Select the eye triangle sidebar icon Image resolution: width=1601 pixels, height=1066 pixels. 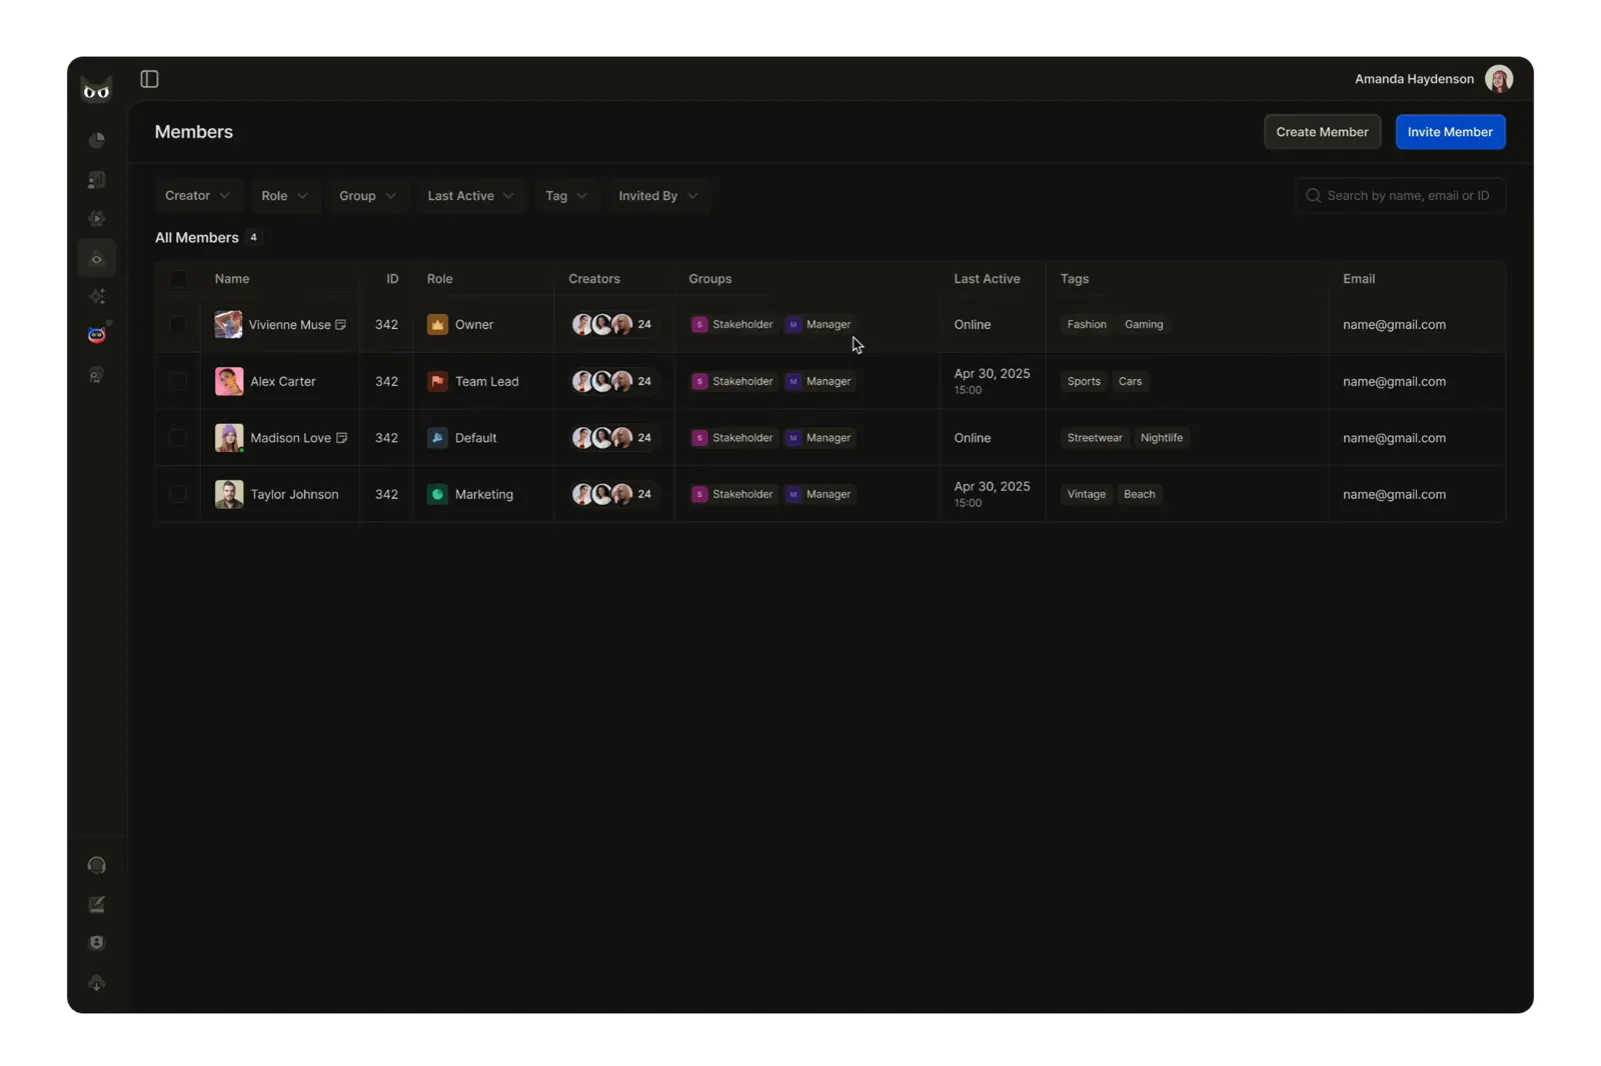(97, 259)
